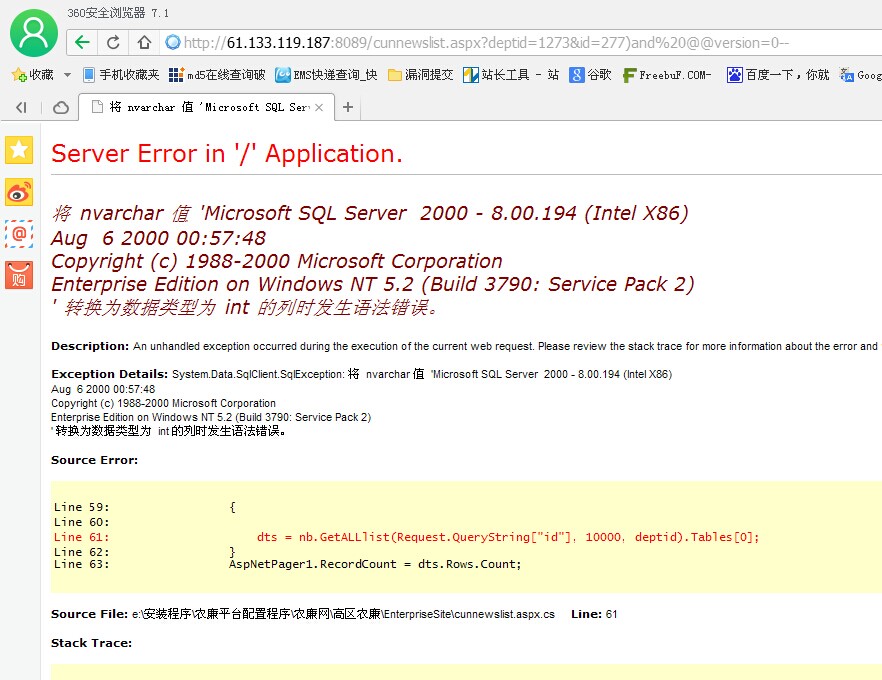Open the 百度一下 bookmark
The width and height of the screenshot is (882, 680).
pyautogui.click(x=778, y=75)
